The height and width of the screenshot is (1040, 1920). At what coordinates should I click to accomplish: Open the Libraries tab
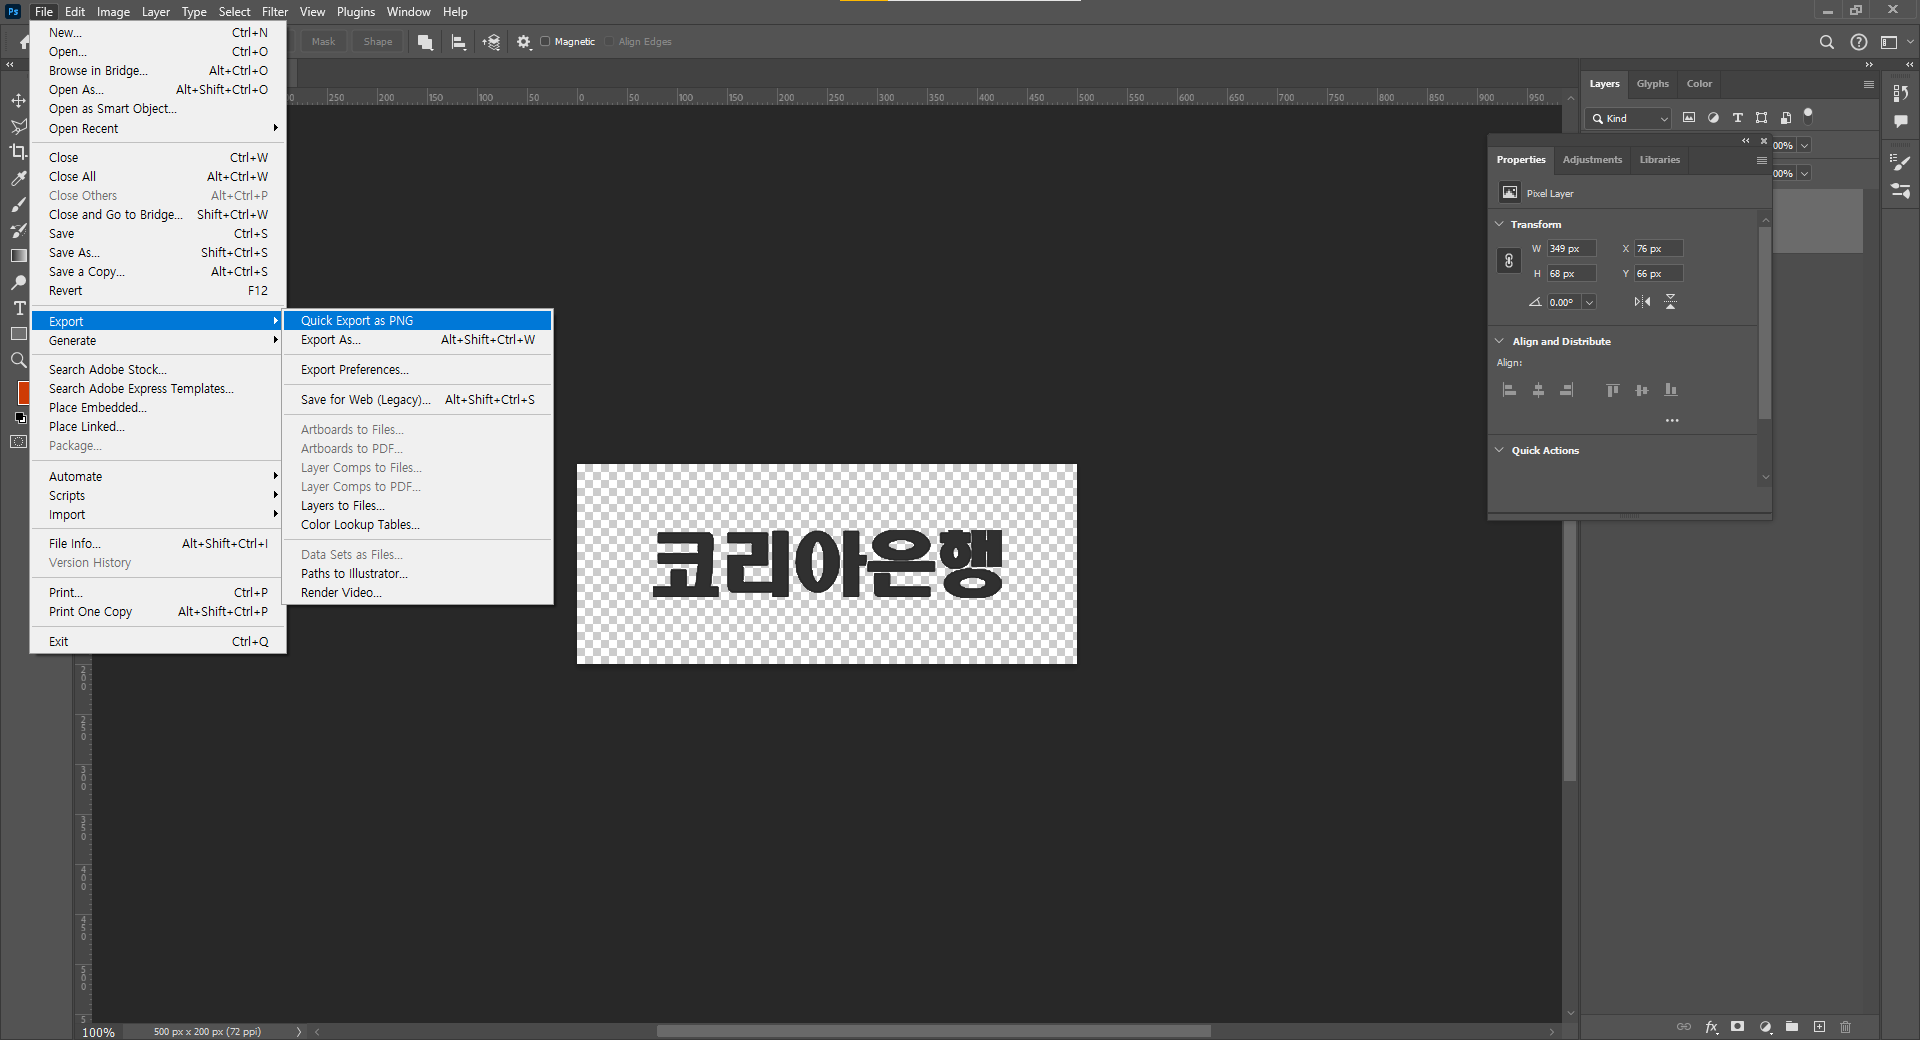(x=1659, y=160)
